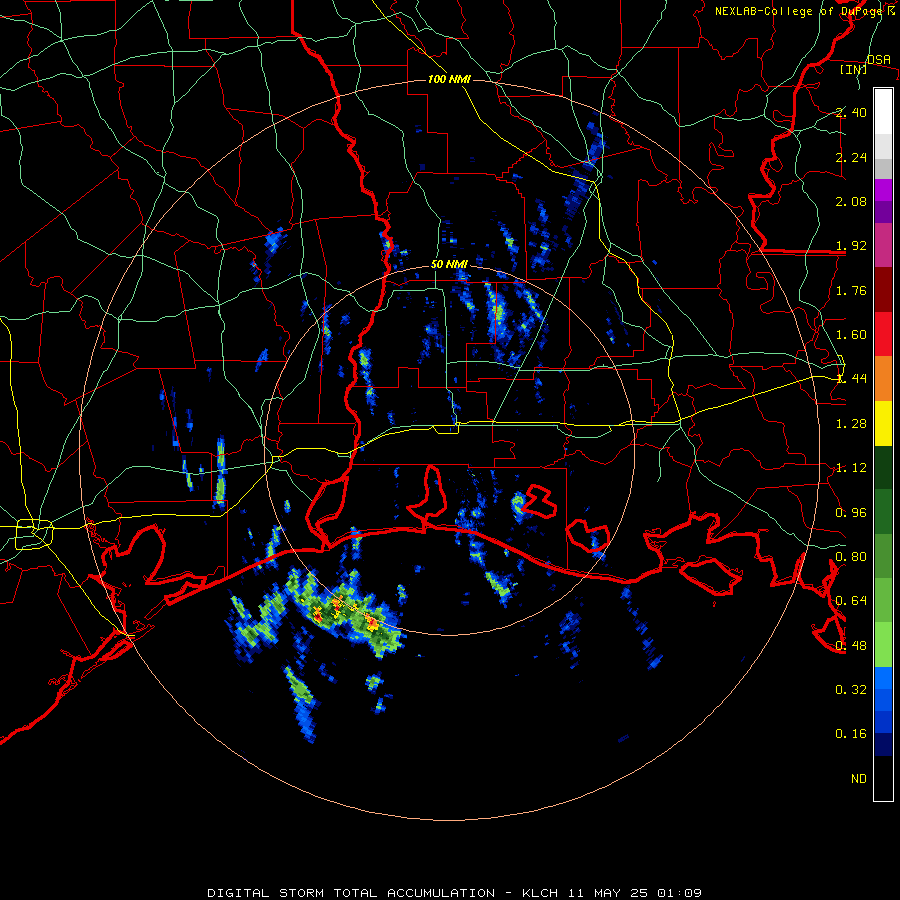Click the Digital Storm Total Accumulation caption
The height and width of the screenshot is (900, 900).
point(454,893)
